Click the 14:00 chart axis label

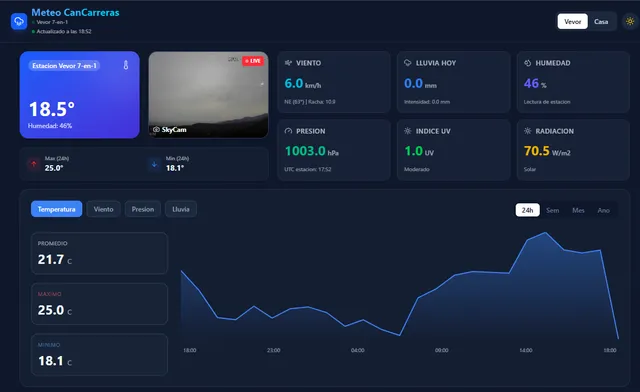click(x=526, y=350)
